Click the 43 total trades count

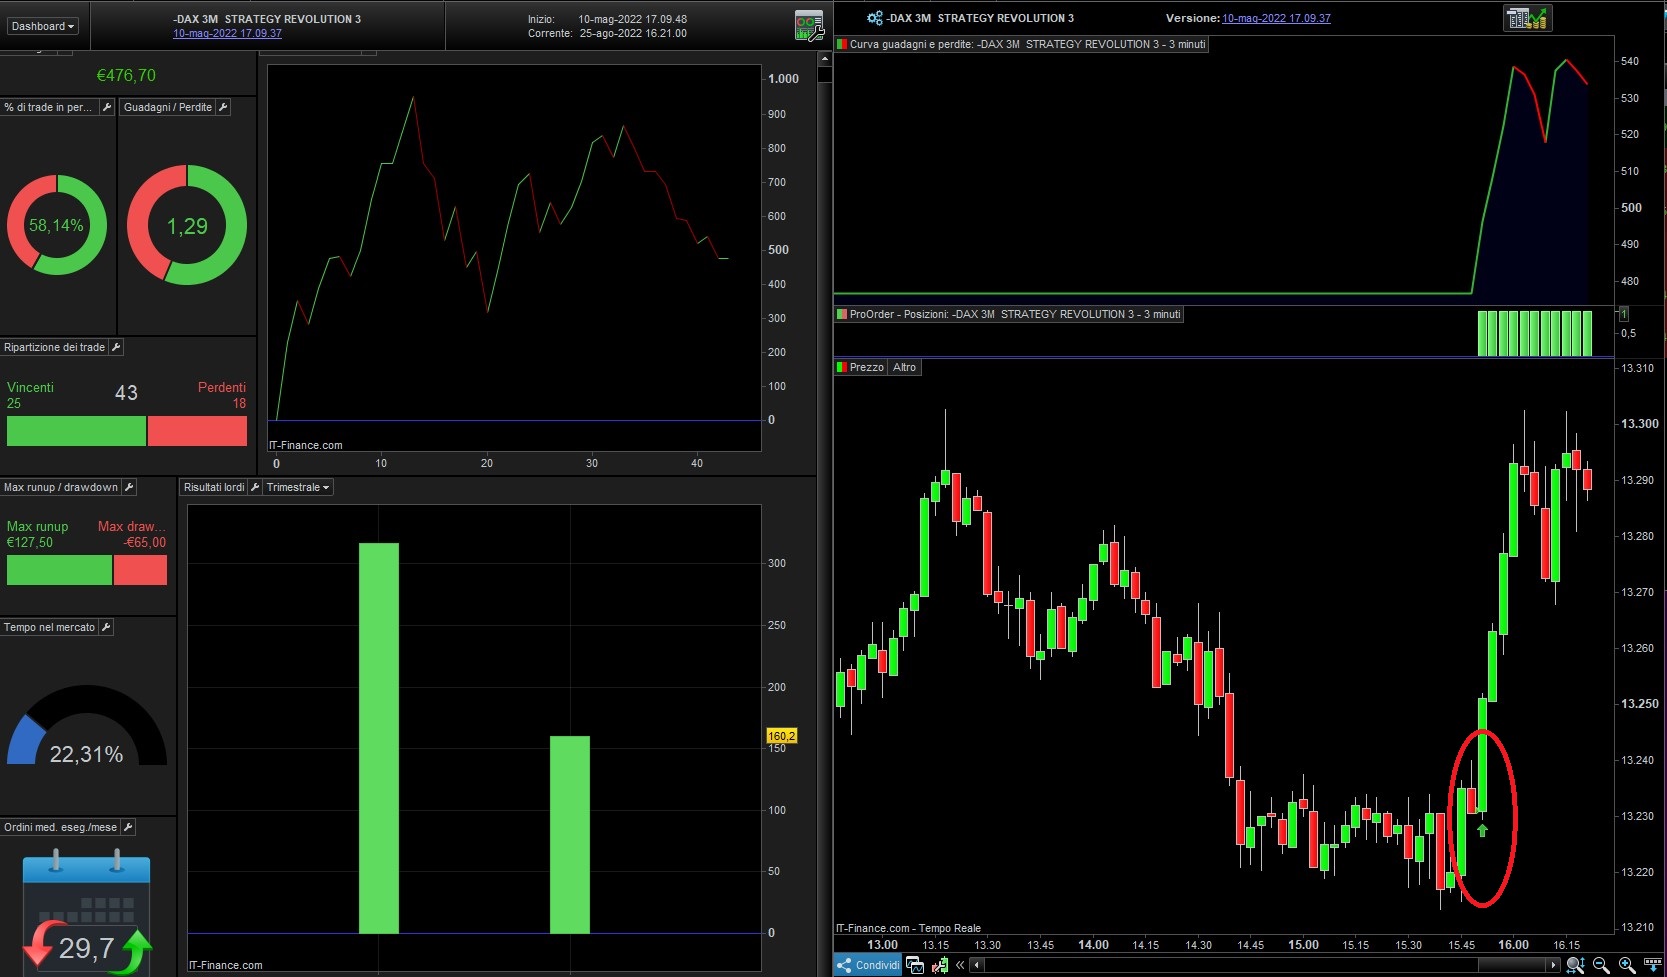pyautogui.click(x=126, y=393)
